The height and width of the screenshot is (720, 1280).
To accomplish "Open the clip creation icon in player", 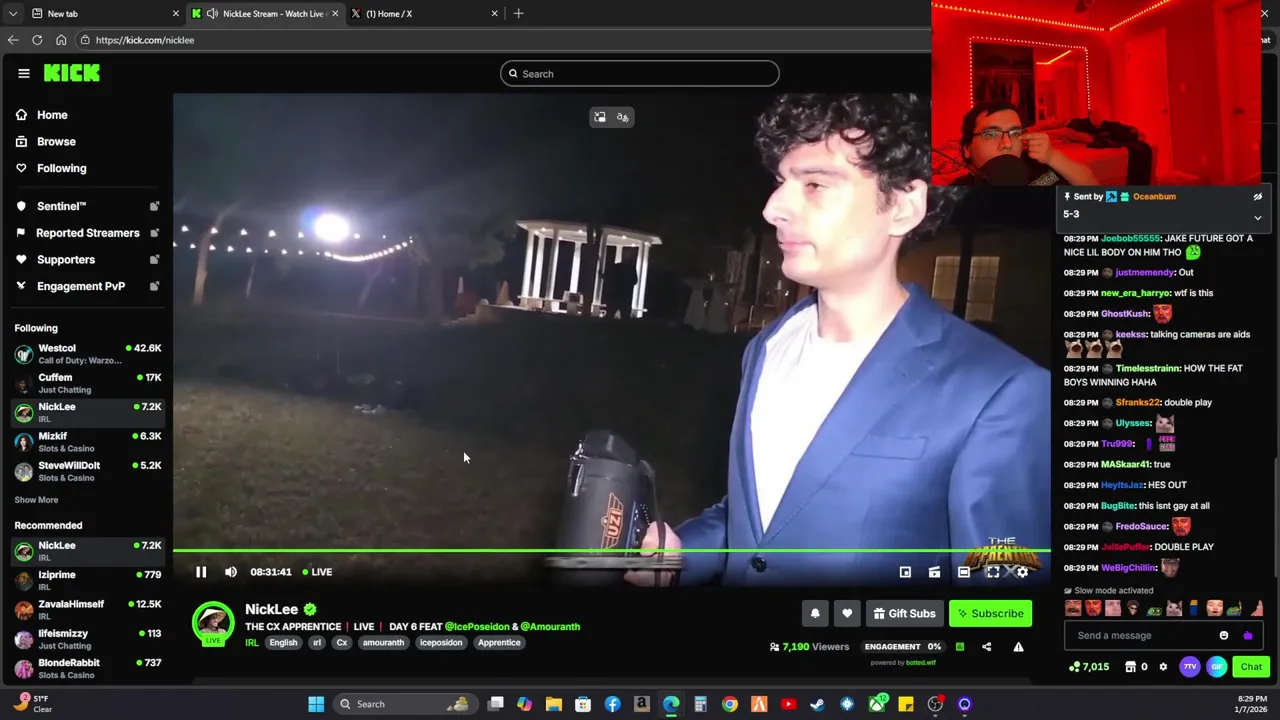I will (934, 572).
